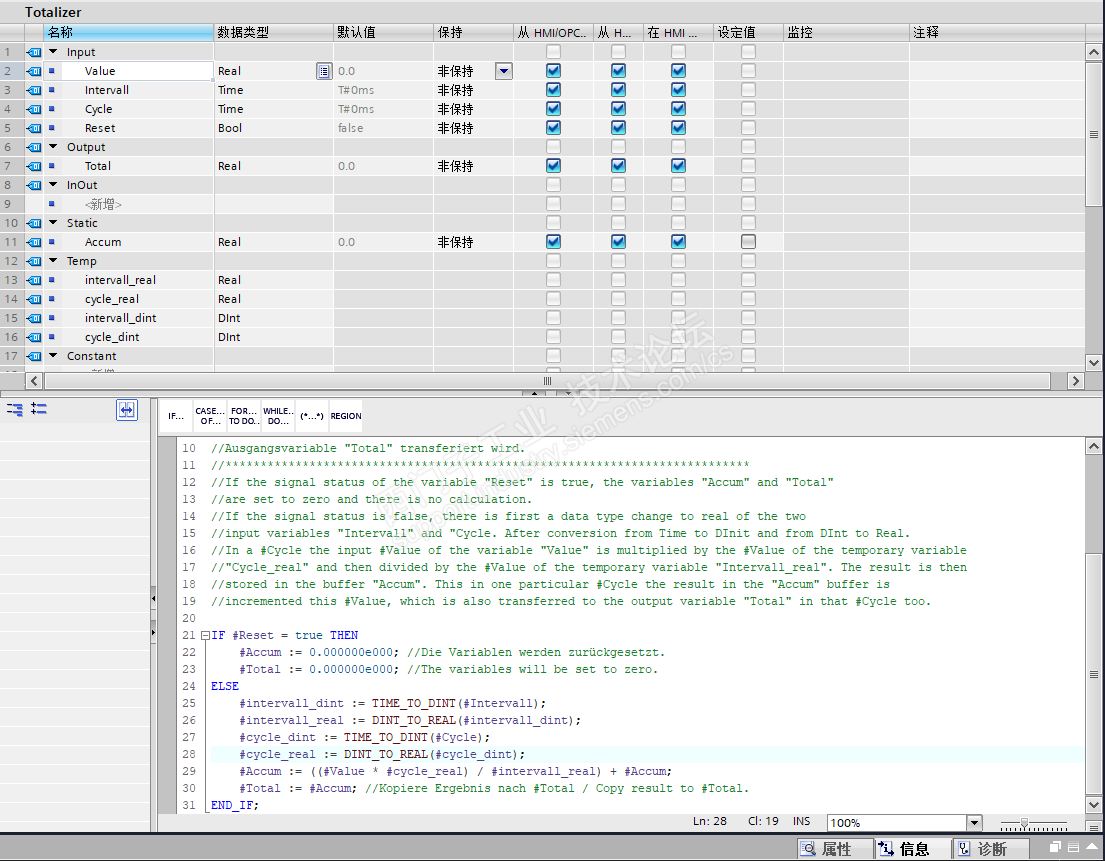Uncheck visible in HMI for Total row
The width and height of the screenshot is (1105, 861).
678,166
